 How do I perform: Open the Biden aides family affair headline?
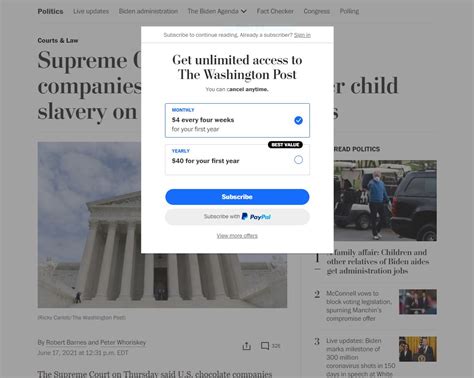tap(378, 261)
